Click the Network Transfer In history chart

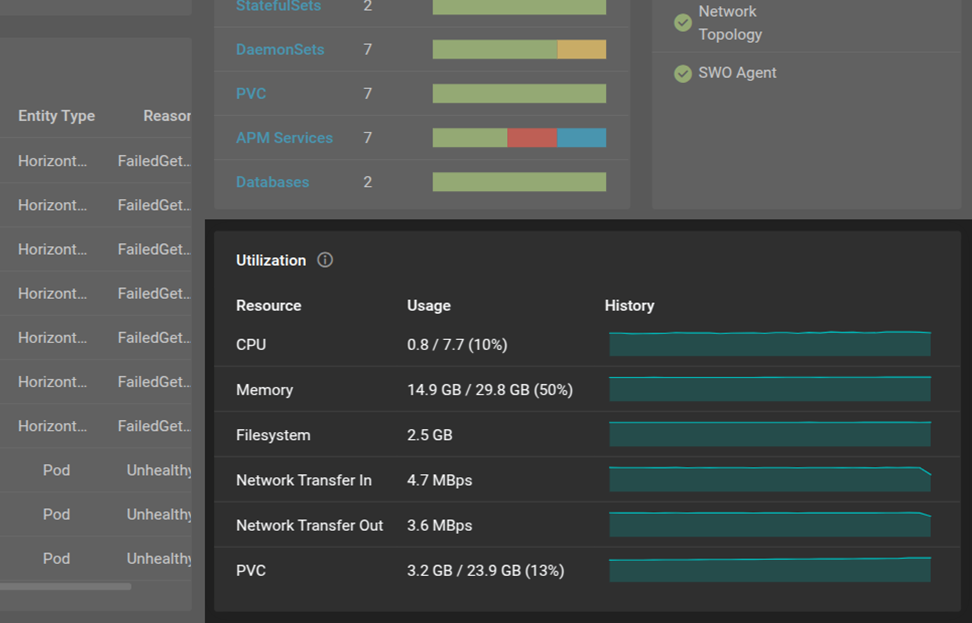(770, 479)
